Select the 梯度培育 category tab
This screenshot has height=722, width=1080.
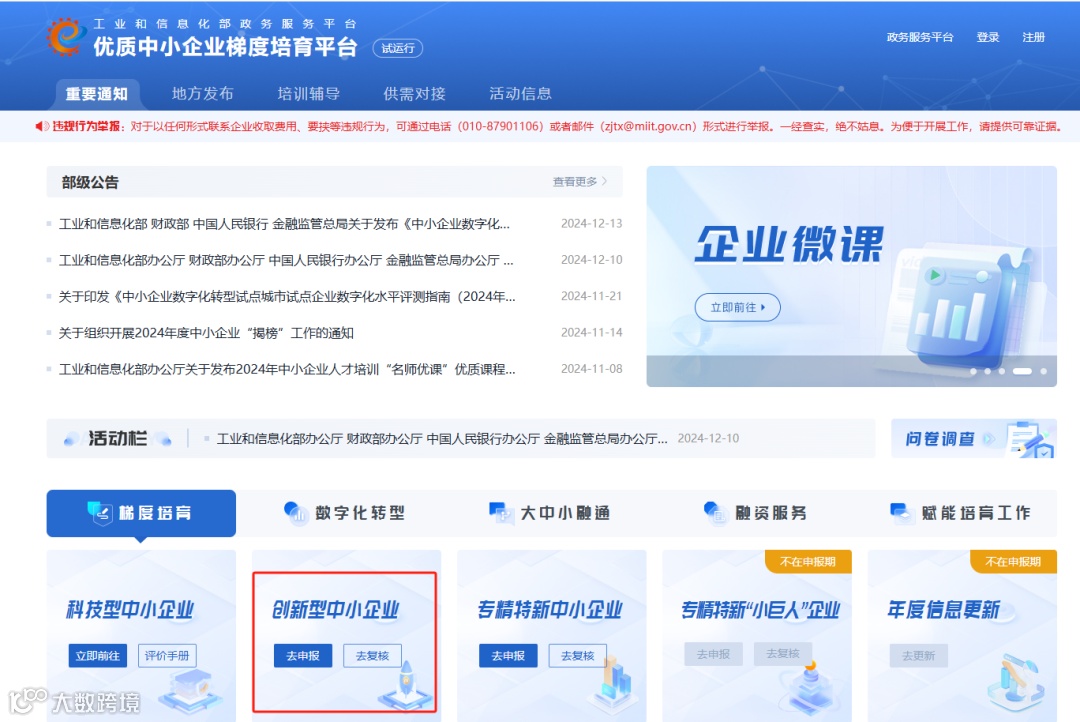[141, 513]
